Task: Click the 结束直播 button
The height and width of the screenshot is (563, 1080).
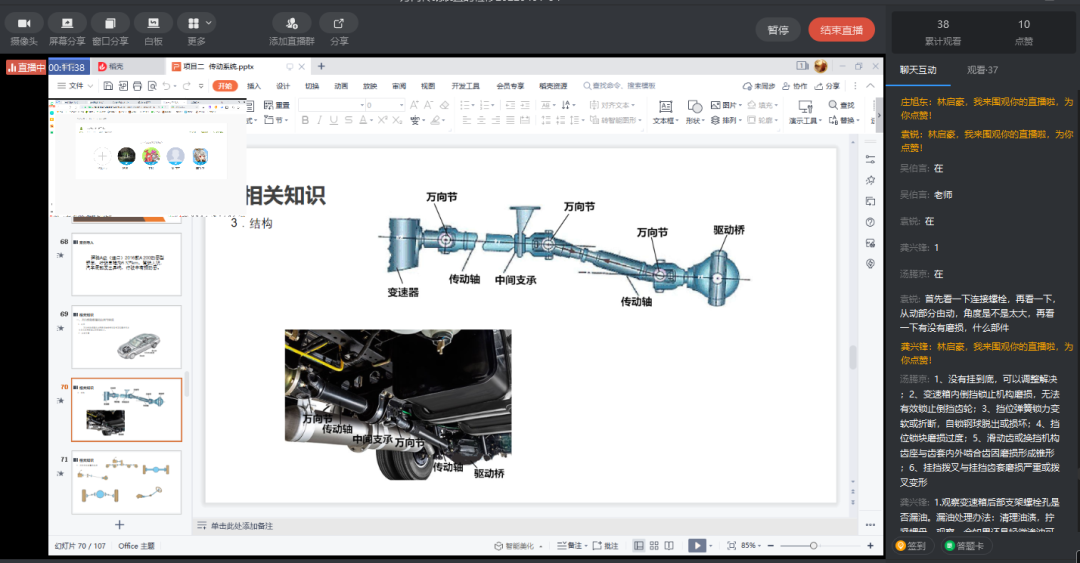Action: coord(841,30)
